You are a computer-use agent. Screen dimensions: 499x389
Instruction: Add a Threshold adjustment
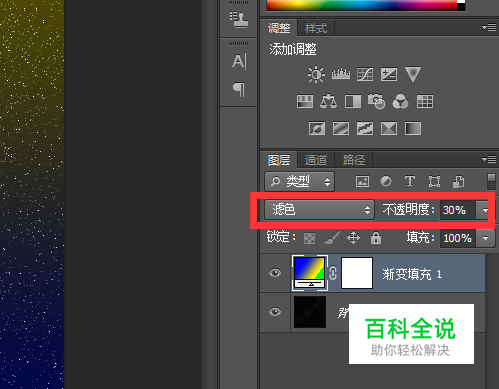click(365, 128)
